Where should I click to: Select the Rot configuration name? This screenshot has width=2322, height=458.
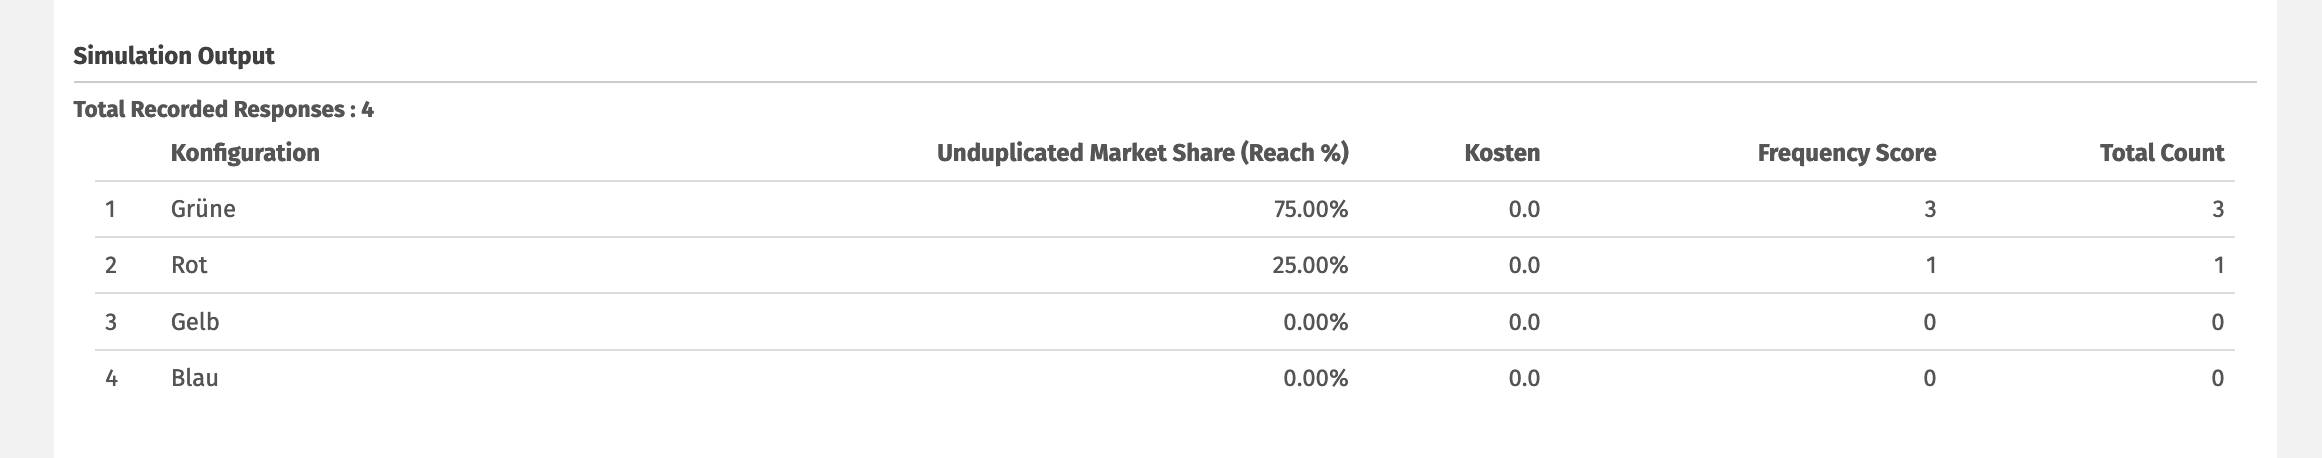pos(189,265)
